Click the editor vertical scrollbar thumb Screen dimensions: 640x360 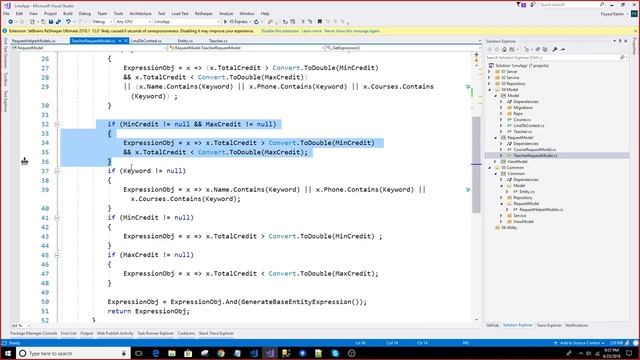pos(476,164)
